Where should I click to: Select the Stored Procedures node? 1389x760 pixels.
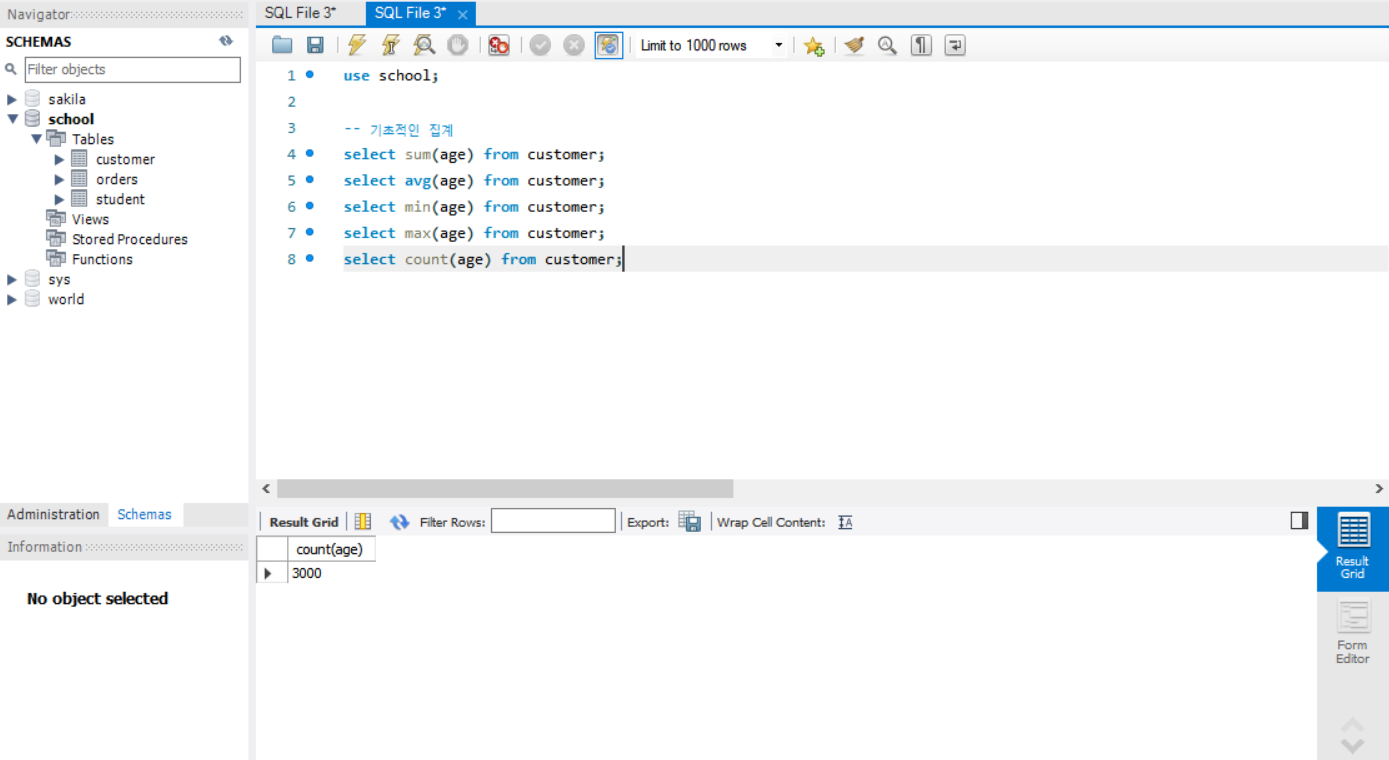point(130,239)
